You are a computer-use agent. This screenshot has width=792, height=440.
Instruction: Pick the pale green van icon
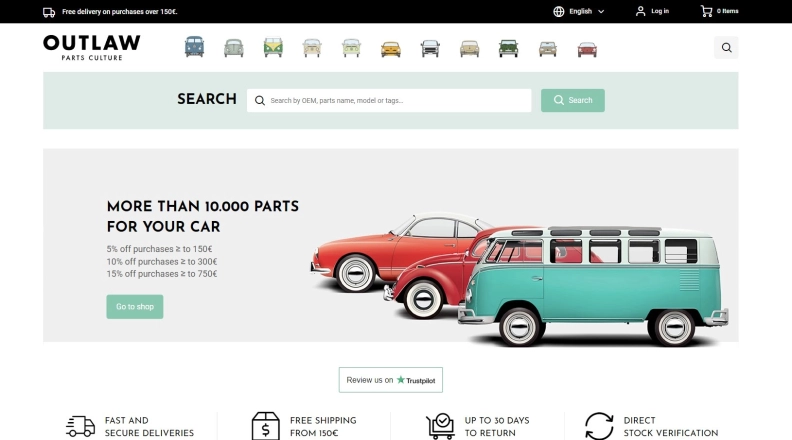[351, 48]
